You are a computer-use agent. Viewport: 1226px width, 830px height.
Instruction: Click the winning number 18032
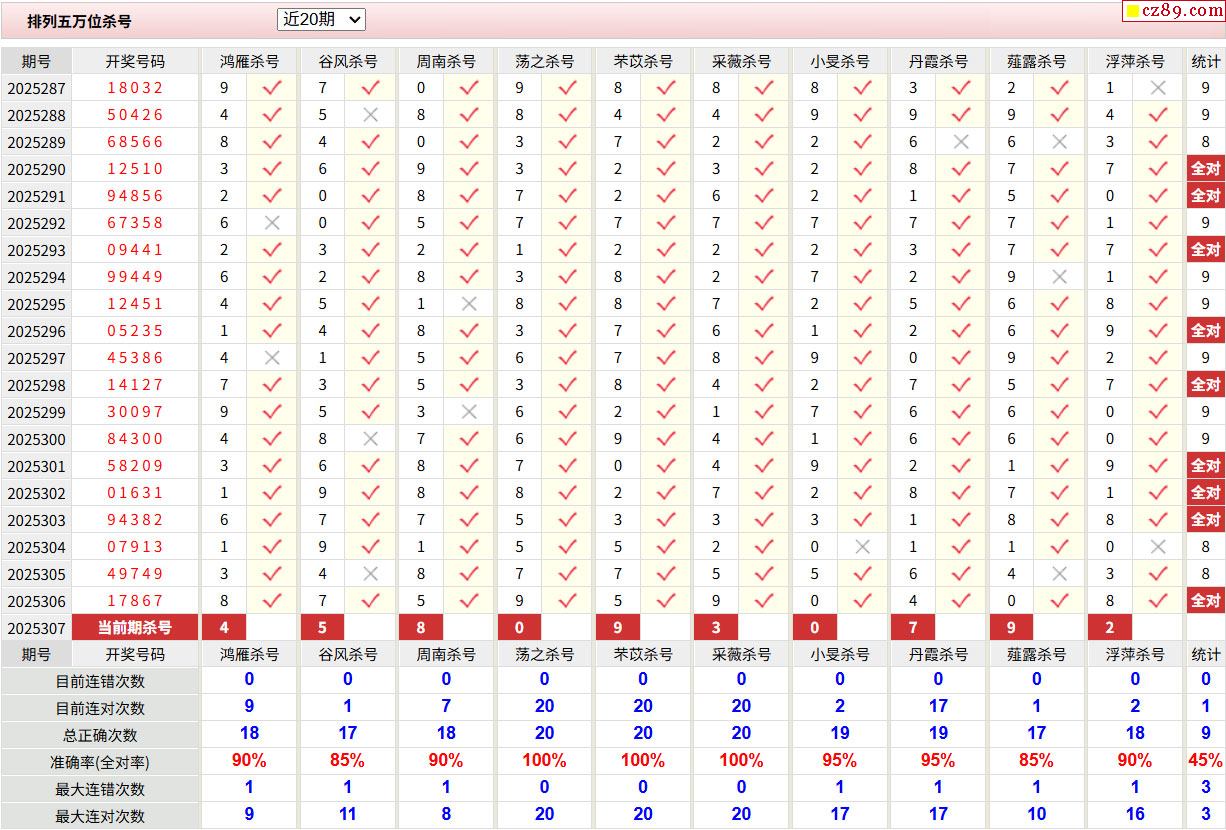(135, 88)
